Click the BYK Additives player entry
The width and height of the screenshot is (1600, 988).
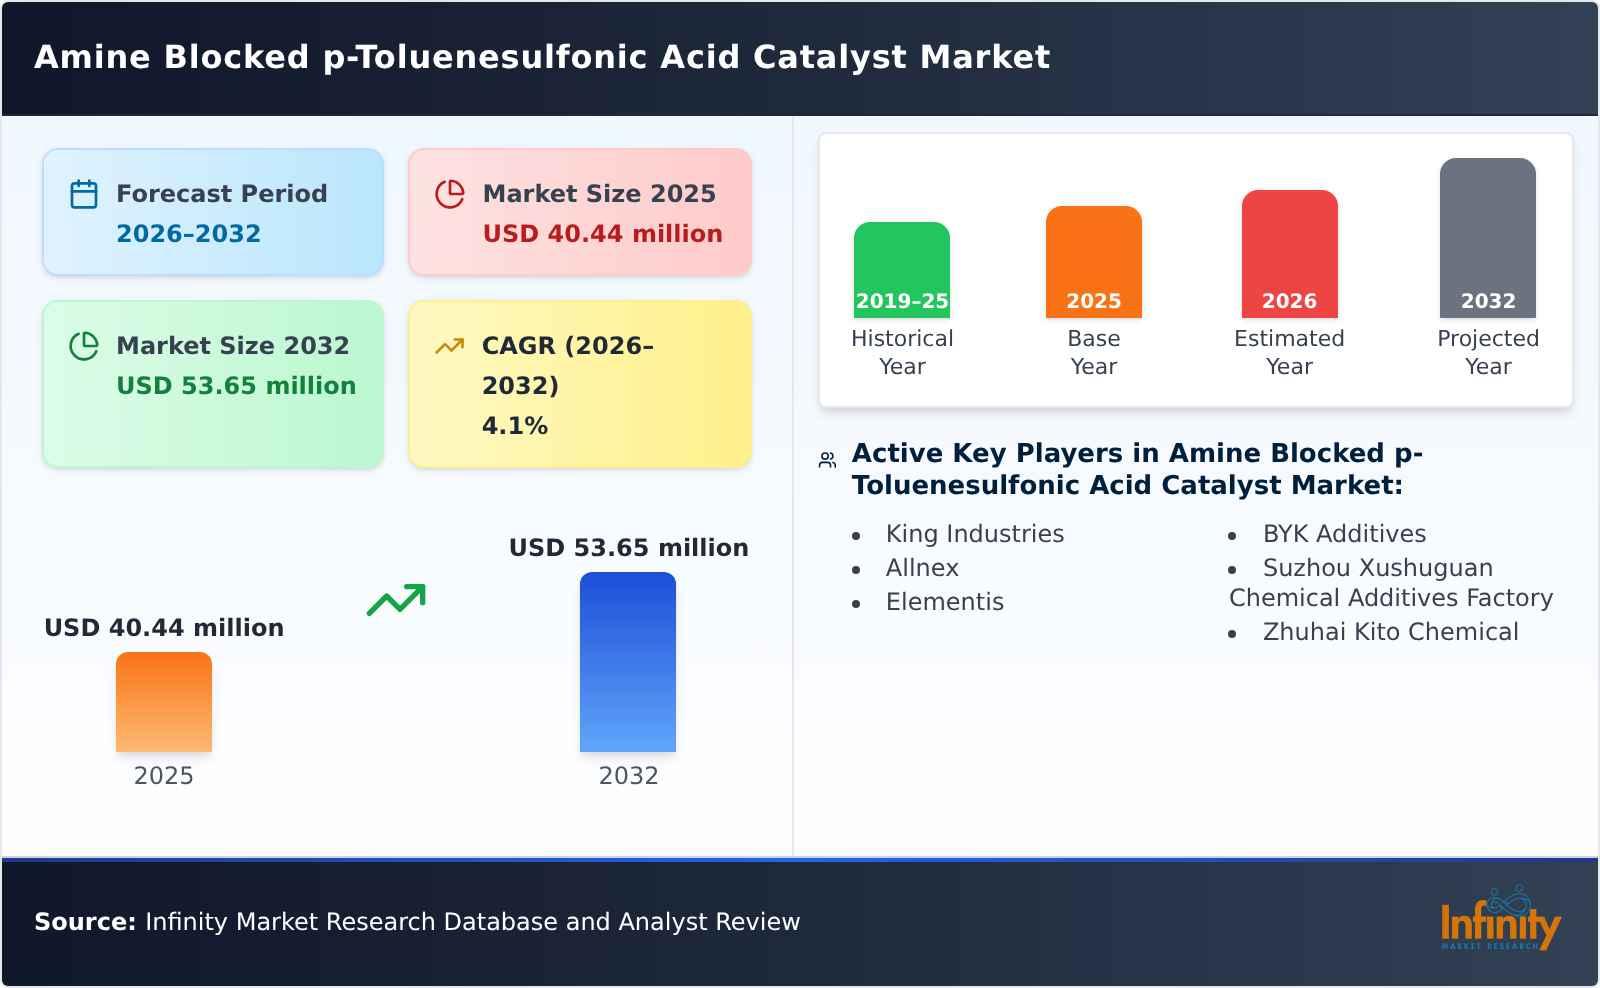pyautogui.click(x=1344, y=534)
